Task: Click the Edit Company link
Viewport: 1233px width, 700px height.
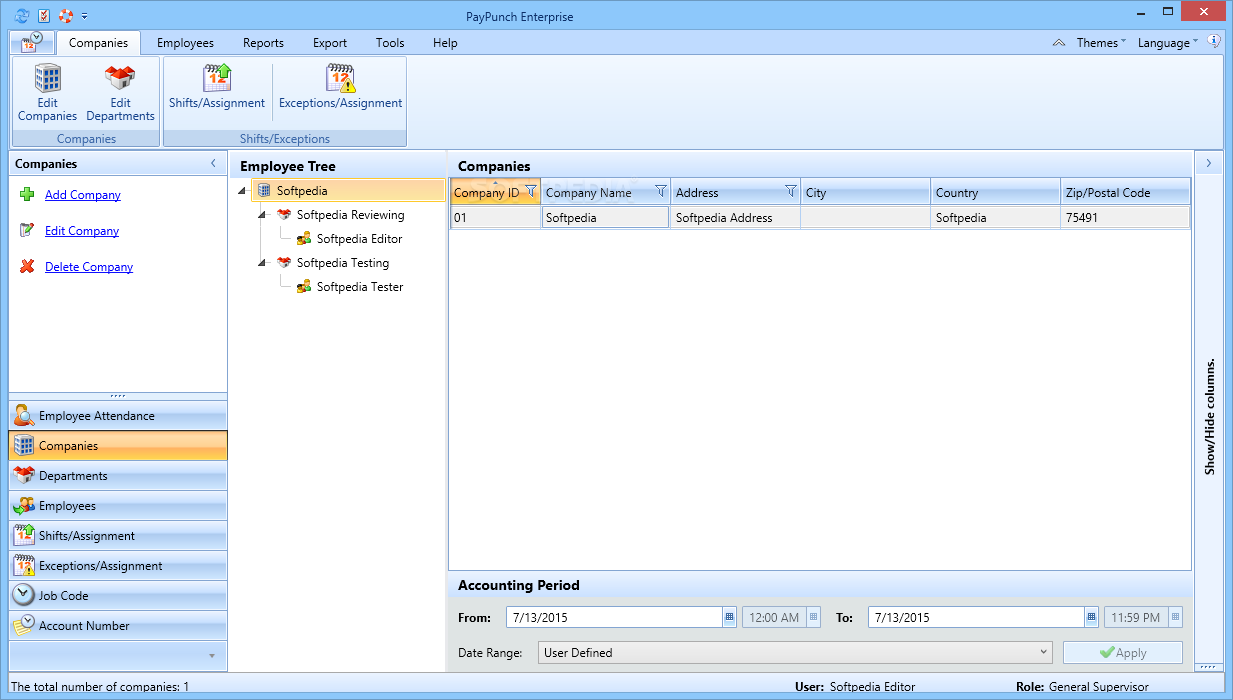Action: click(82, 231)
